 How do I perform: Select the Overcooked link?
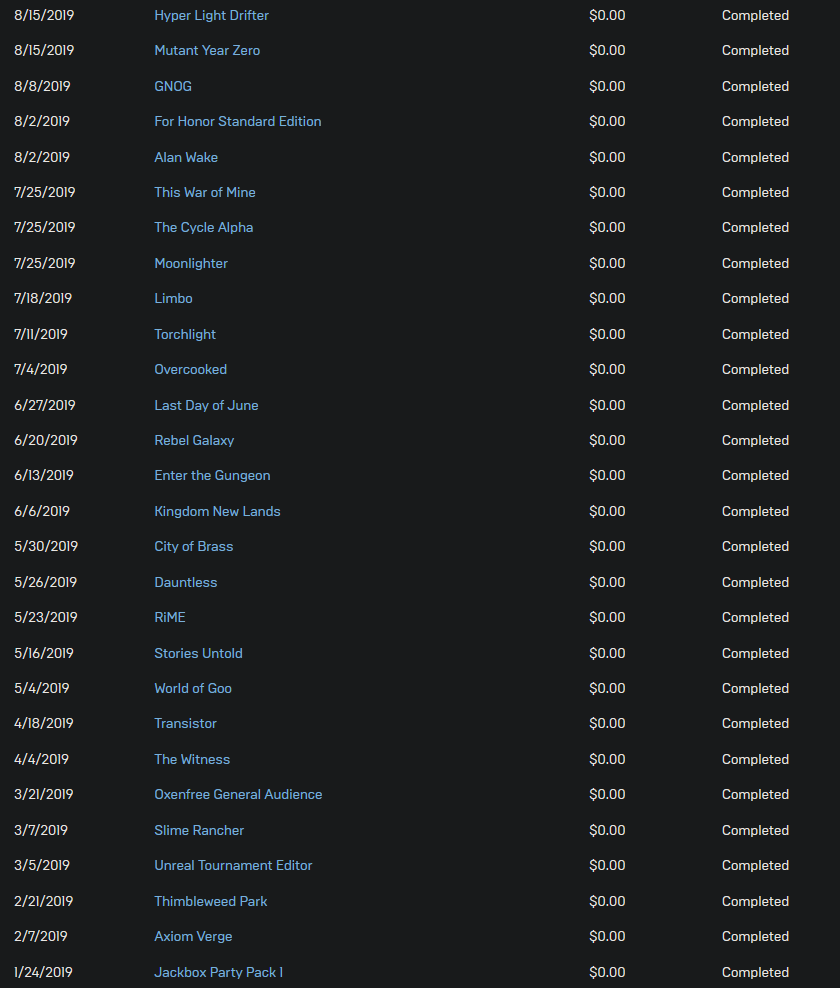pos(190,370)
